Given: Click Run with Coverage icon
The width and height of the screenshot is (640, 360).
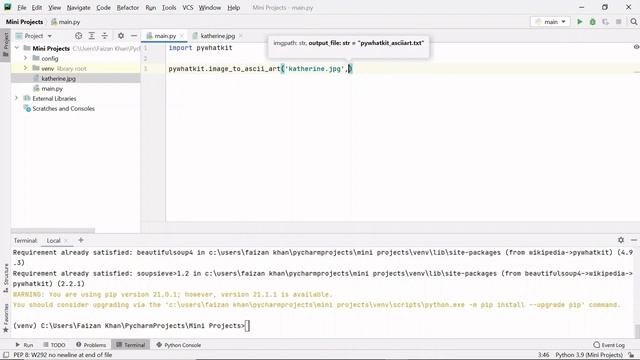Looking at the screenshot, I should point(605,22).
